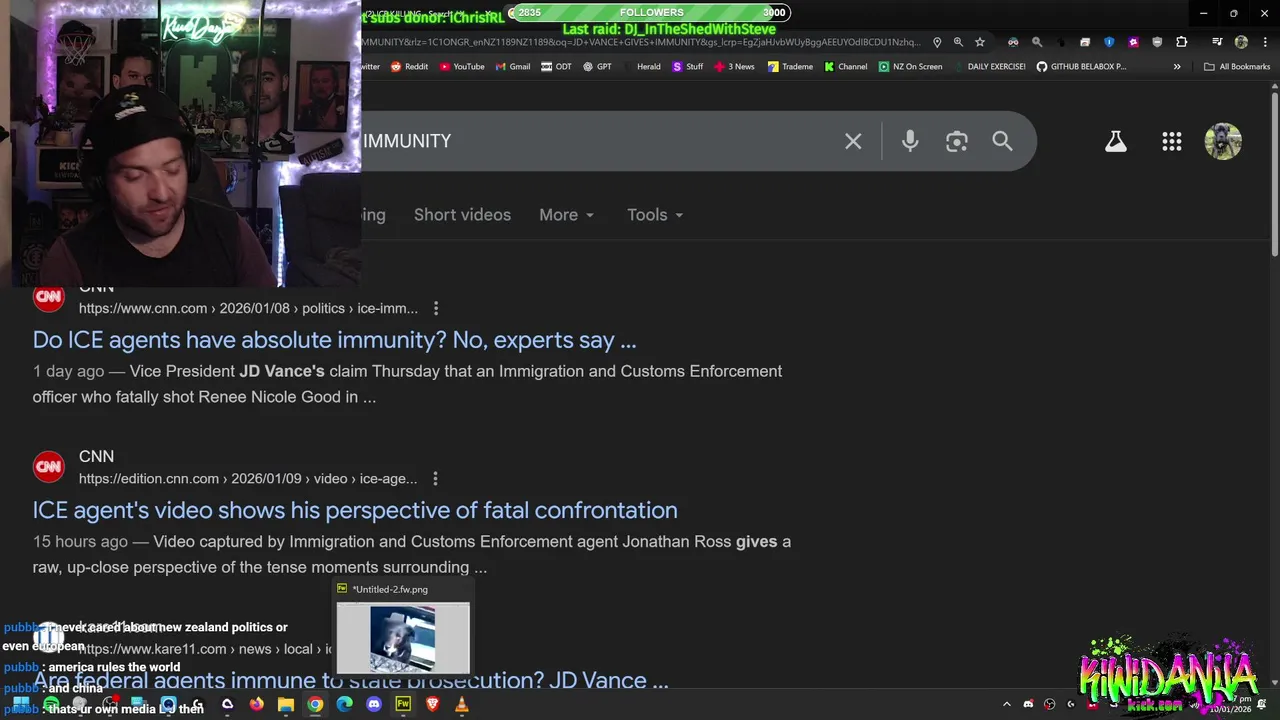The image size is (1280, 720).
Task: Open Adobe Fireworks from the taskbar
Action: tap(403, 704)
